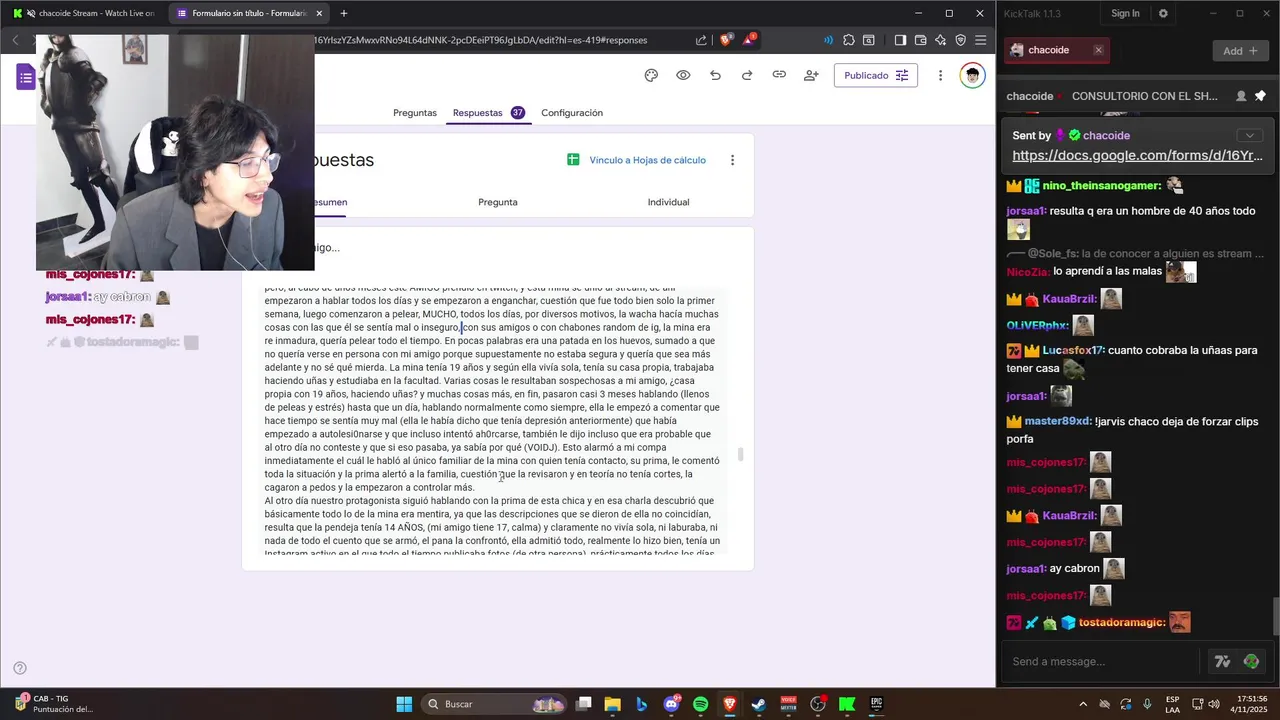Open the browser extensions puzzle icon
The width and height of the screenshot is (1280, 720).
coord(849,40)
